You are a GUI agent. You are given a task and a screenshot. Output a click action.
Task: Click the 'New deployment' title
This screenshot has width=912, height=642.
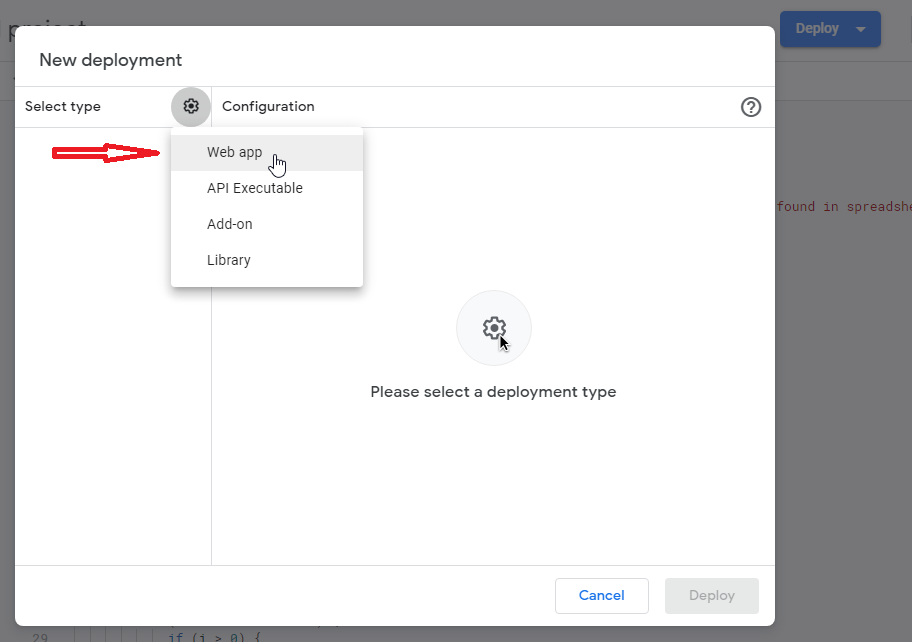(111, 60)
